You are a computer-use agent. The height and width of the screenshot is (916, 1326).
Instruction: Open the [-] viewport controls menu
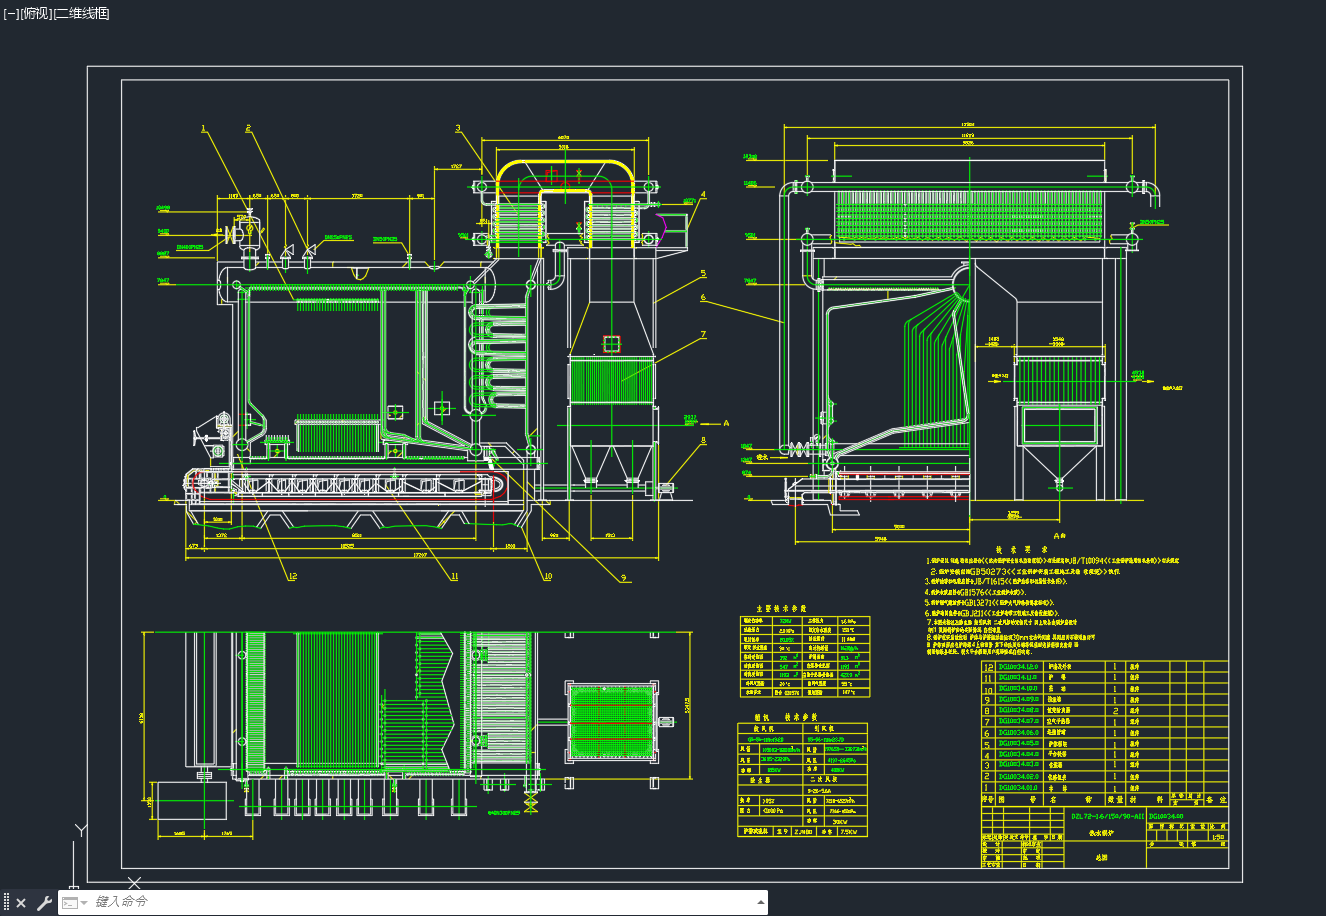pyautogui.click(x=11, y=13)
